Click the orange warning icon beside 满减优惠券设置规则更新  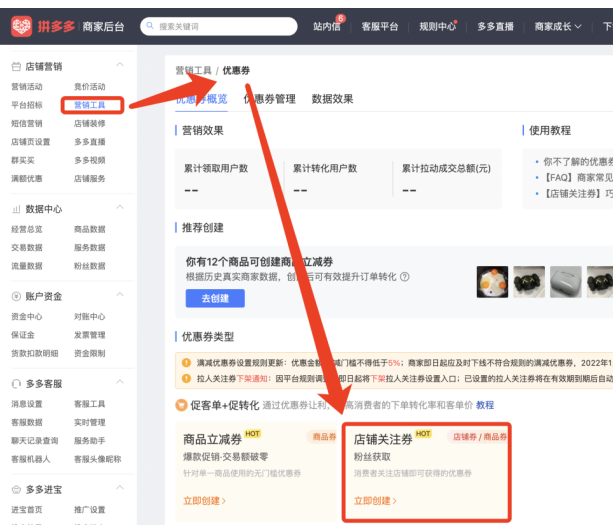coord(186,363)
